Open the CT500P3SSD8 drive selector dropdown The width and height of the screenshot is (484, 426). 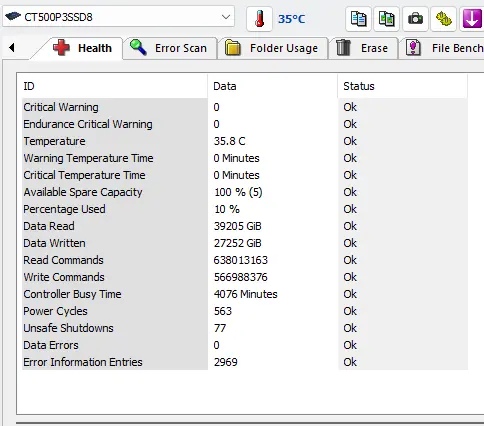click(x=118, y=17)
